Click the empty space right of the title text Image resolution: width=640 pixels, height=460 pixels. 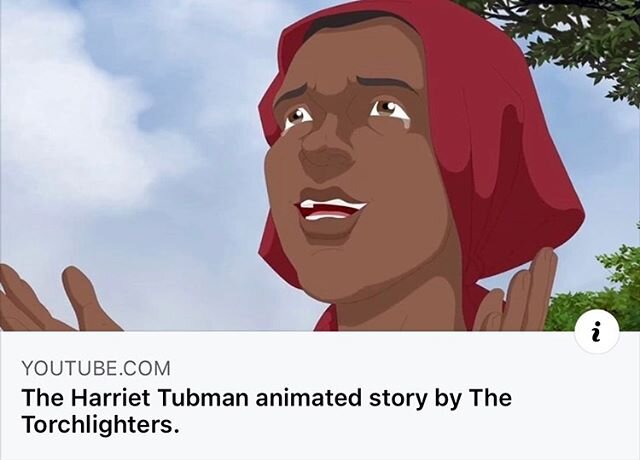tap(571, 411)
